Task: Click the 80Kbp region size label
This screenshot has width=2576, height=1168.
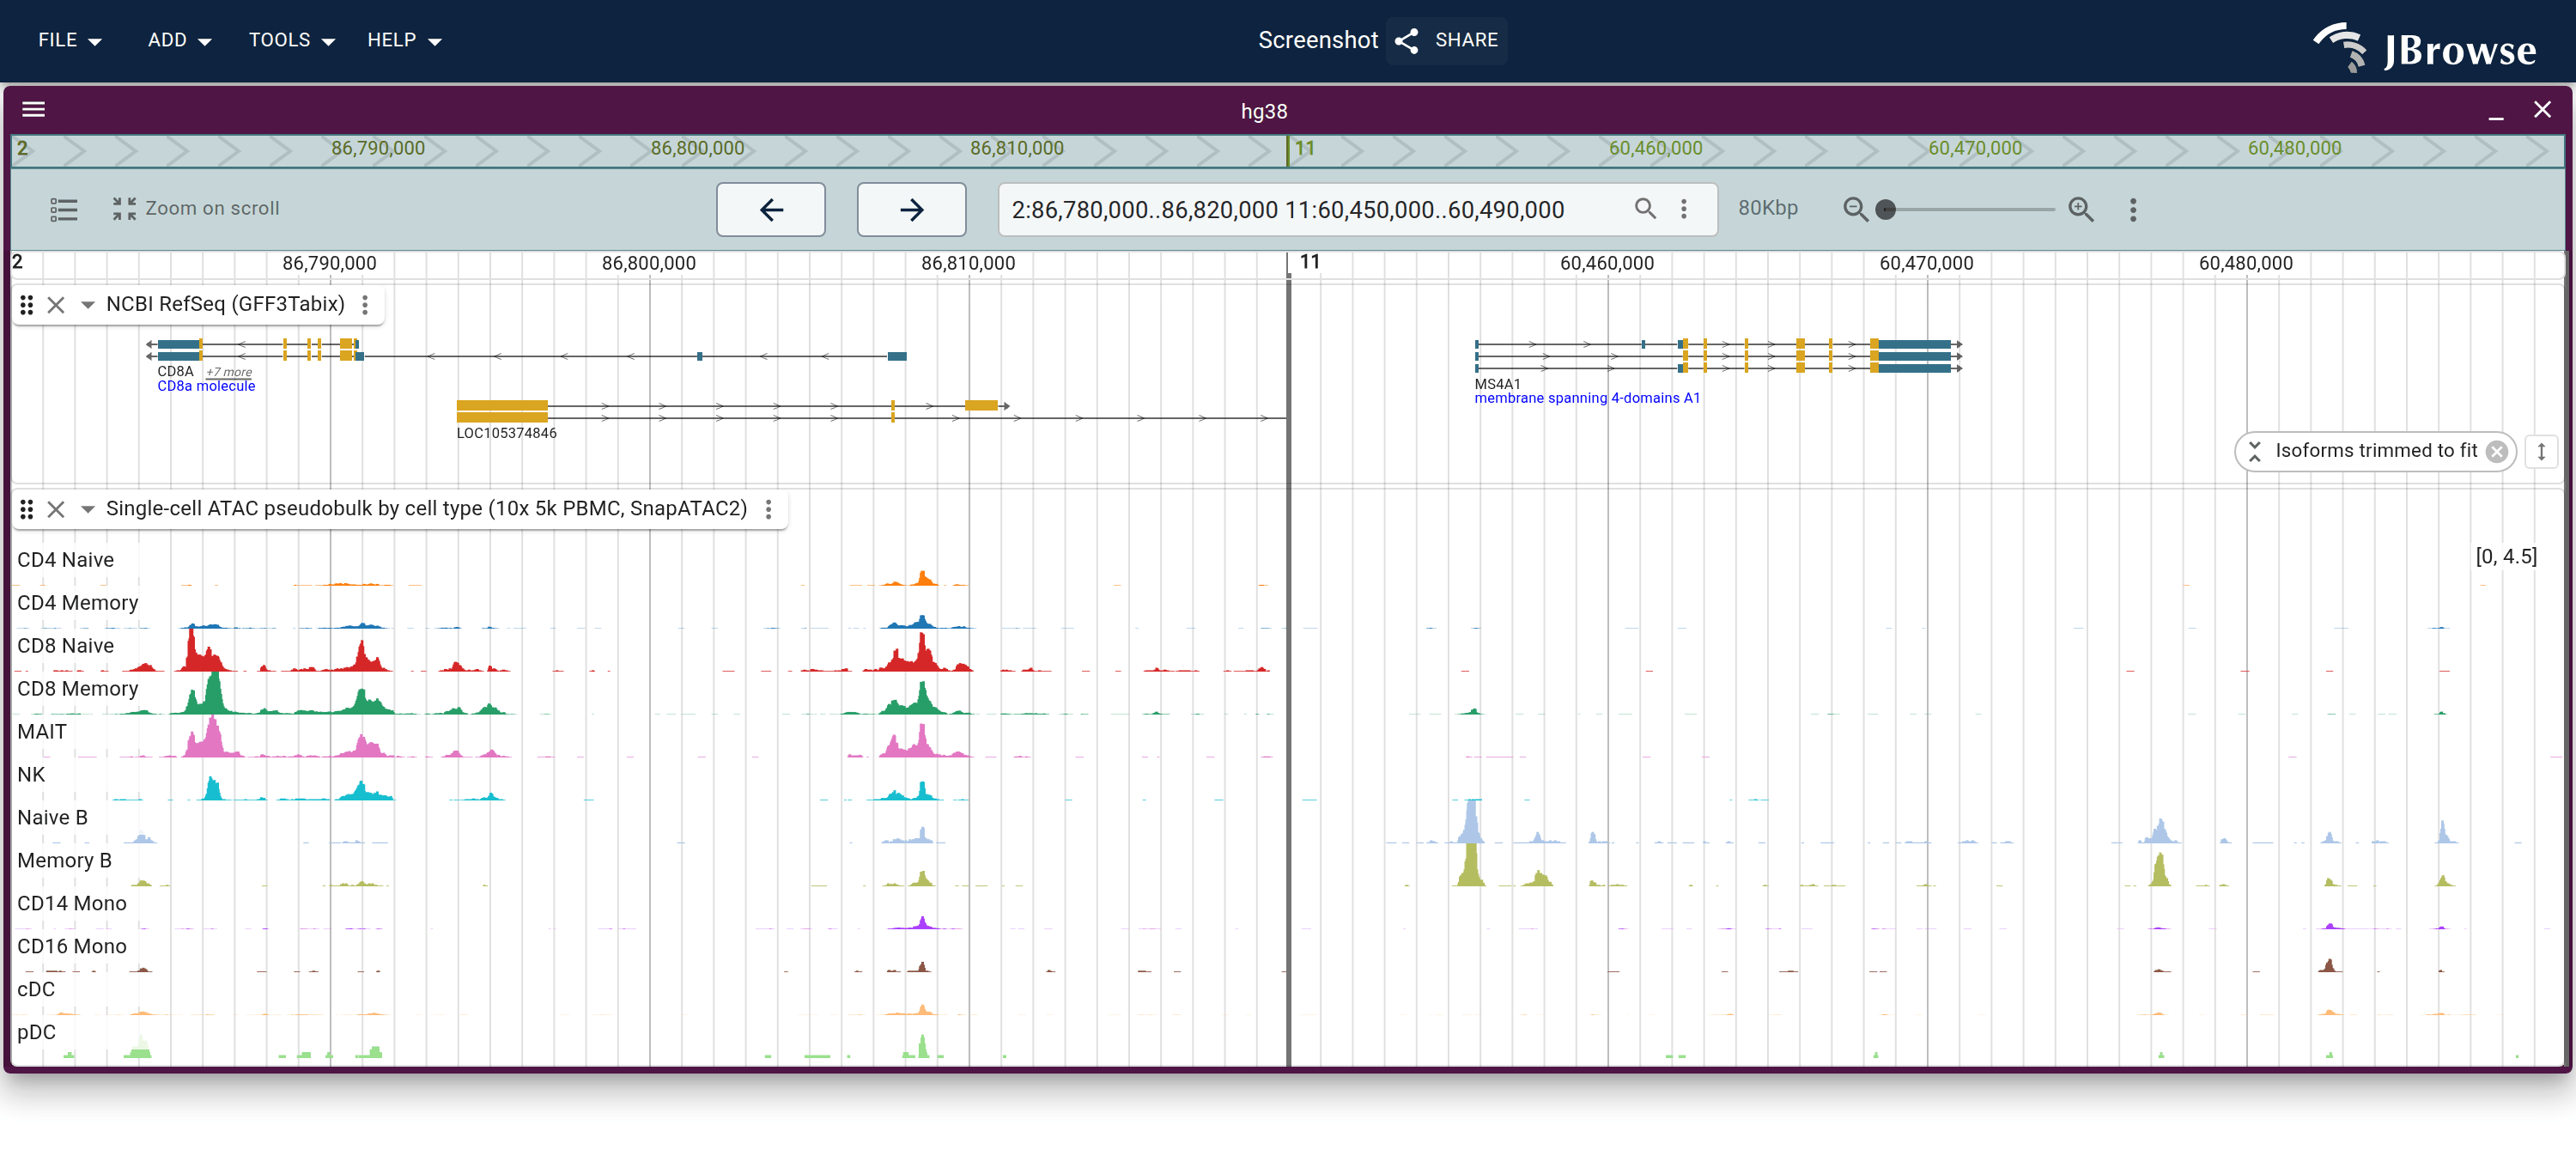Action: coord(1767,208)
